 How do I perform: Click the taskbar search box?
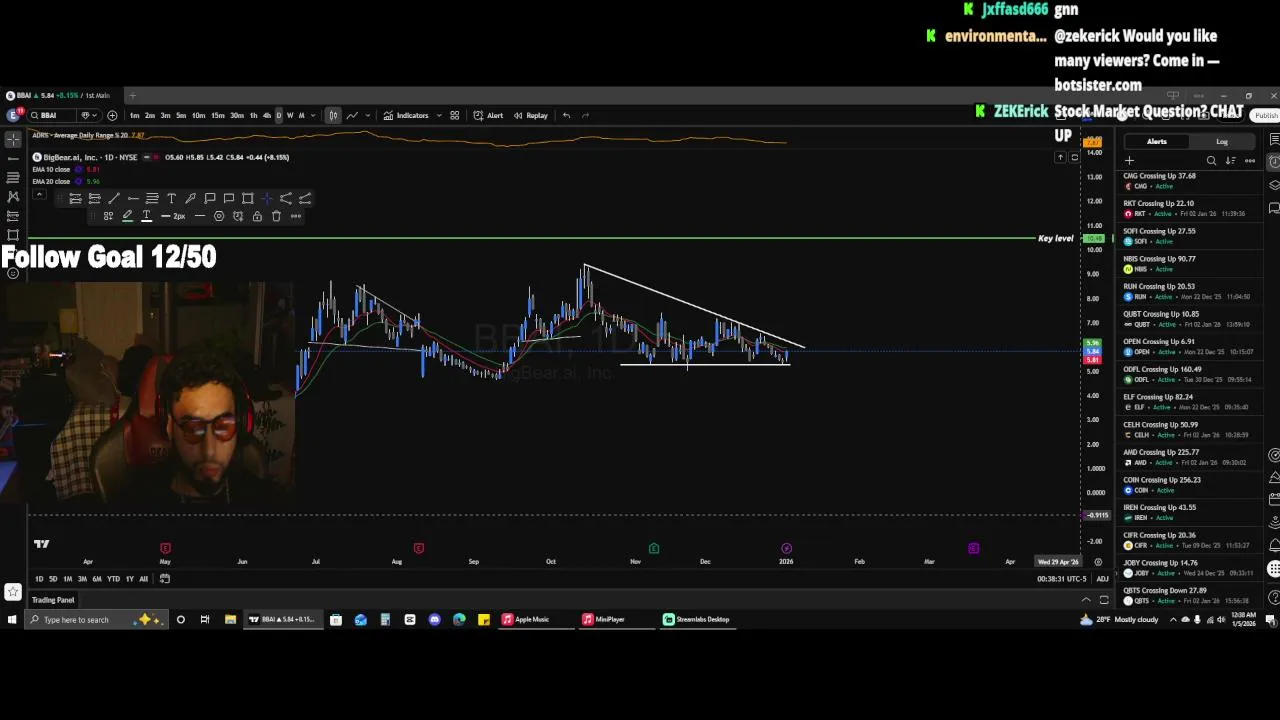[x=95, y=620]
